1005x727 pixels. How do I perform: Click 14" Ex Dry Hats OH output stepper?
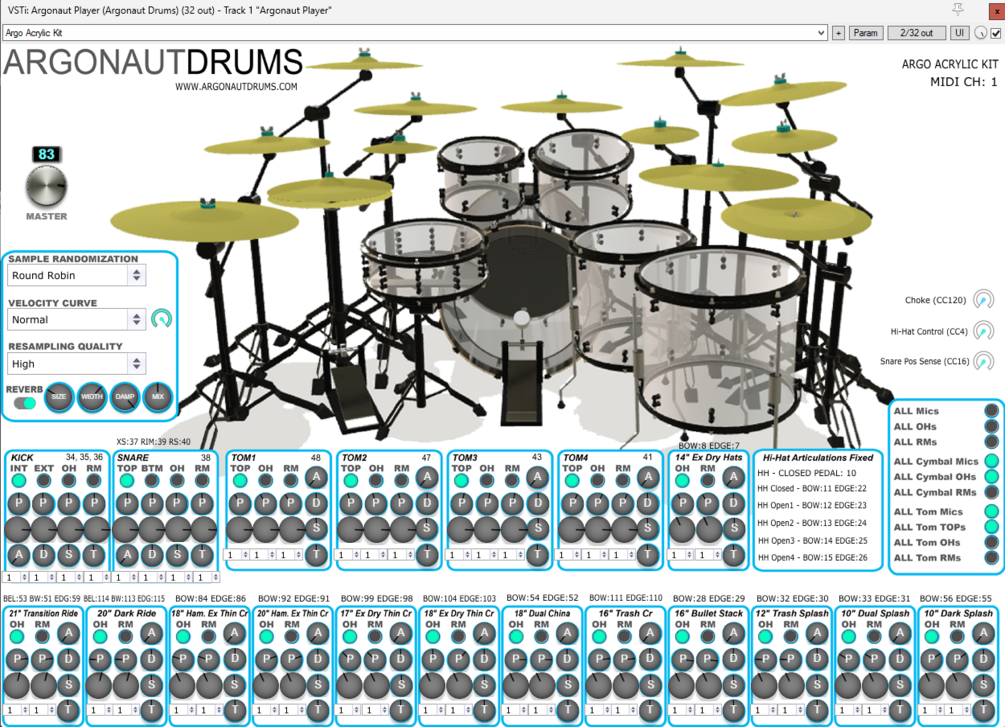681,555
